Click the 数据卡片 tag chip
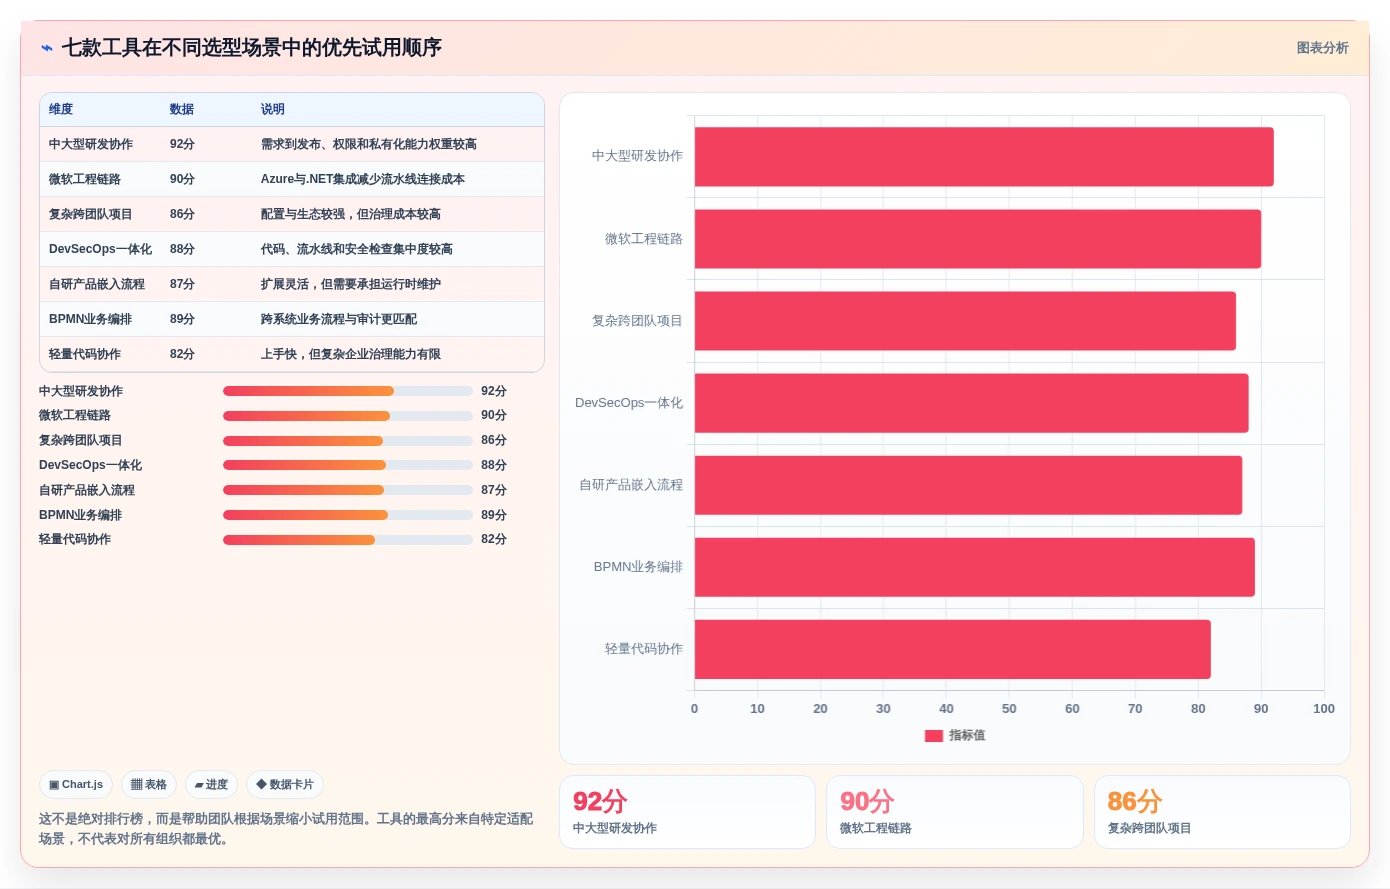This screenshot has height=889, width=1390. coord(285,785)
